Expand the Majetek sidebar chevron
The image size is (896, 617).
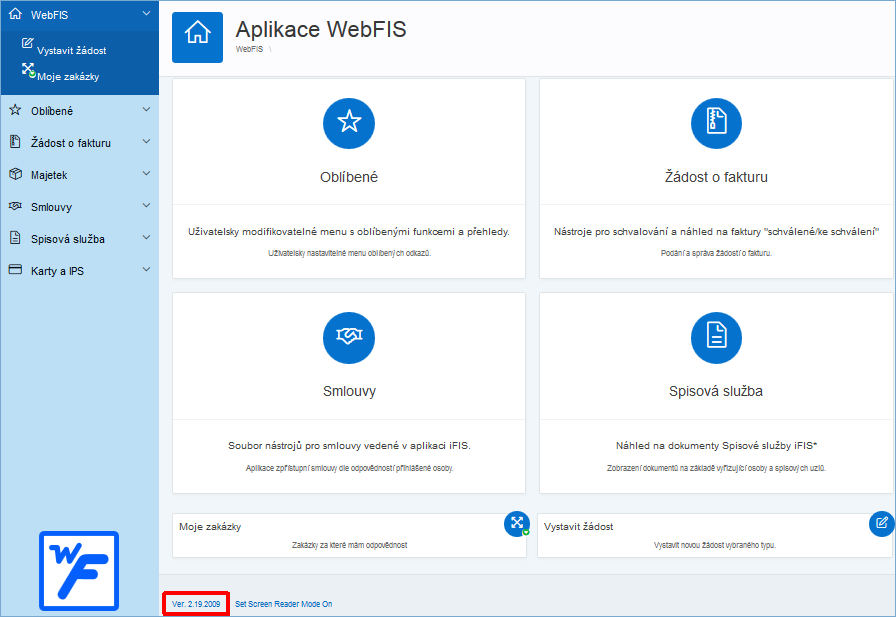[x=146, y=173]
